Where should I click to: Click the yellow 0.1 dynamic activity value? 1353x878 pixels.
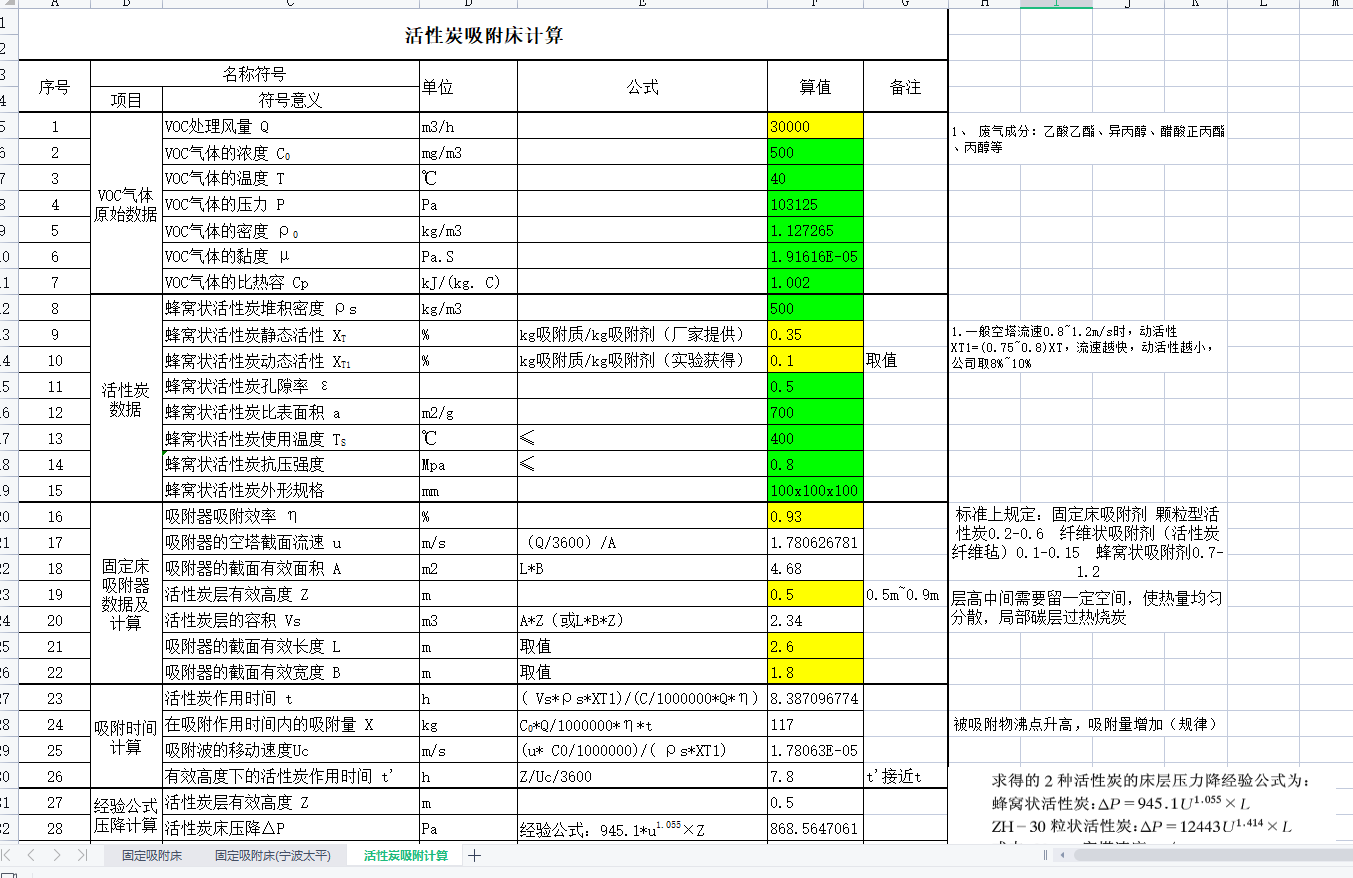click(815, 361)
